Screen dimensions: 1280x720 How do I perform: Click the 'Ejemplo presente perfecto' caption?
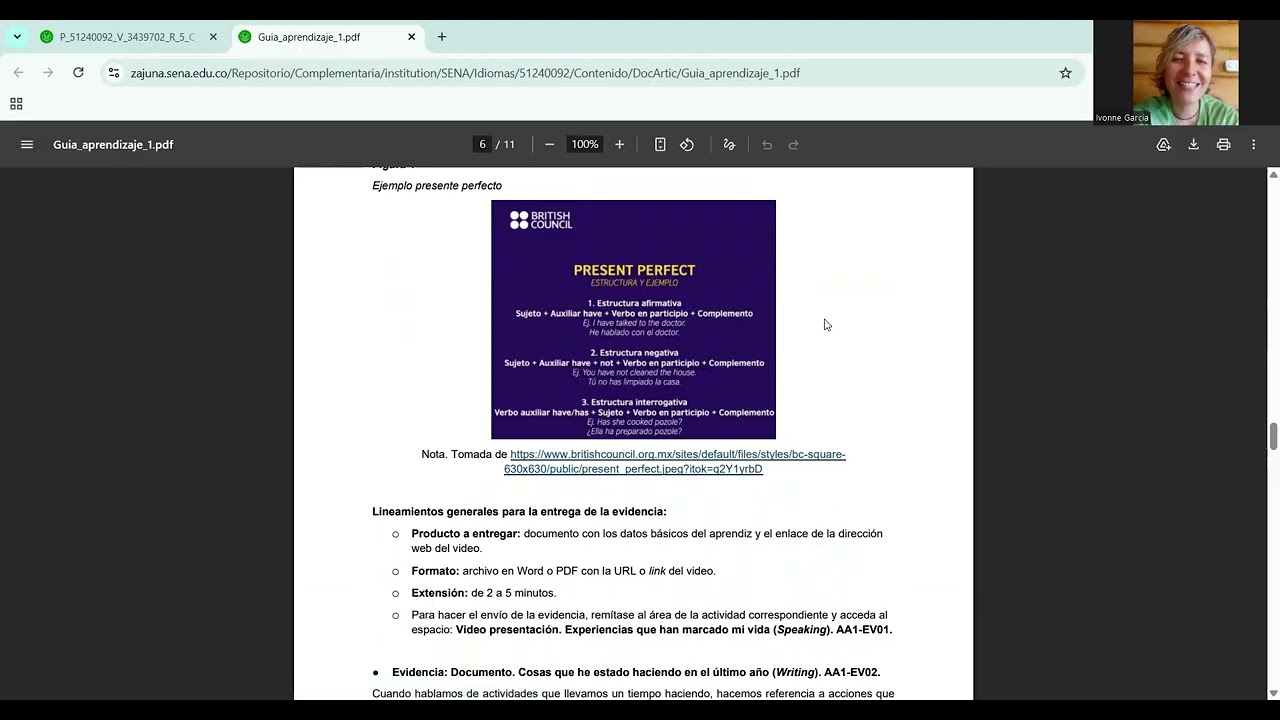tap(437, 186)
